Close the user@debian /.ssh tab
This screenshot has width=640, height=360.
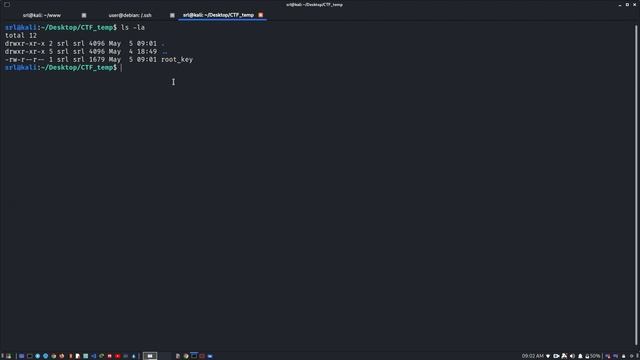pos(172,15)
